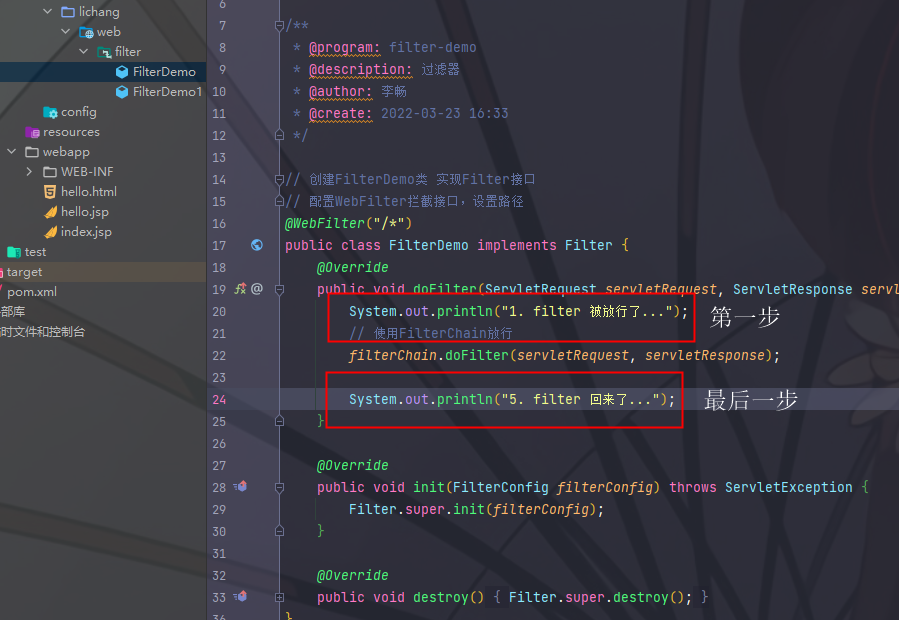Click the FilterDemo class icon

(x=122, y=72)
